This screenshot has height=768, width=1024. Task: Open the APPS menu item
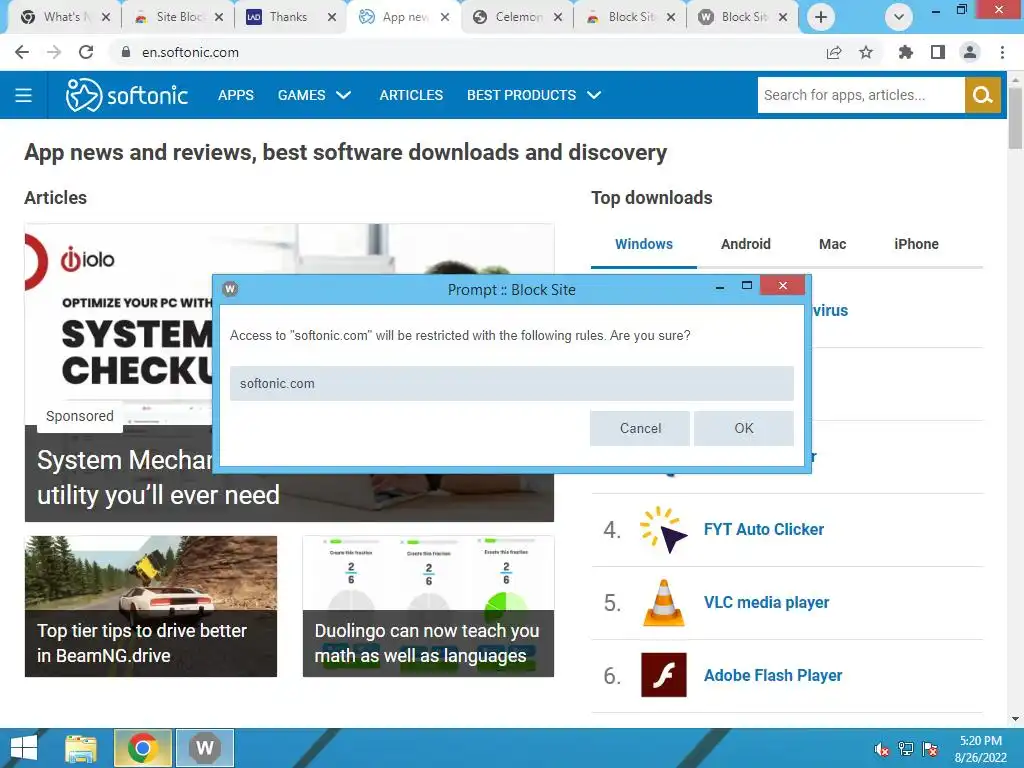(x=236, y=95)
